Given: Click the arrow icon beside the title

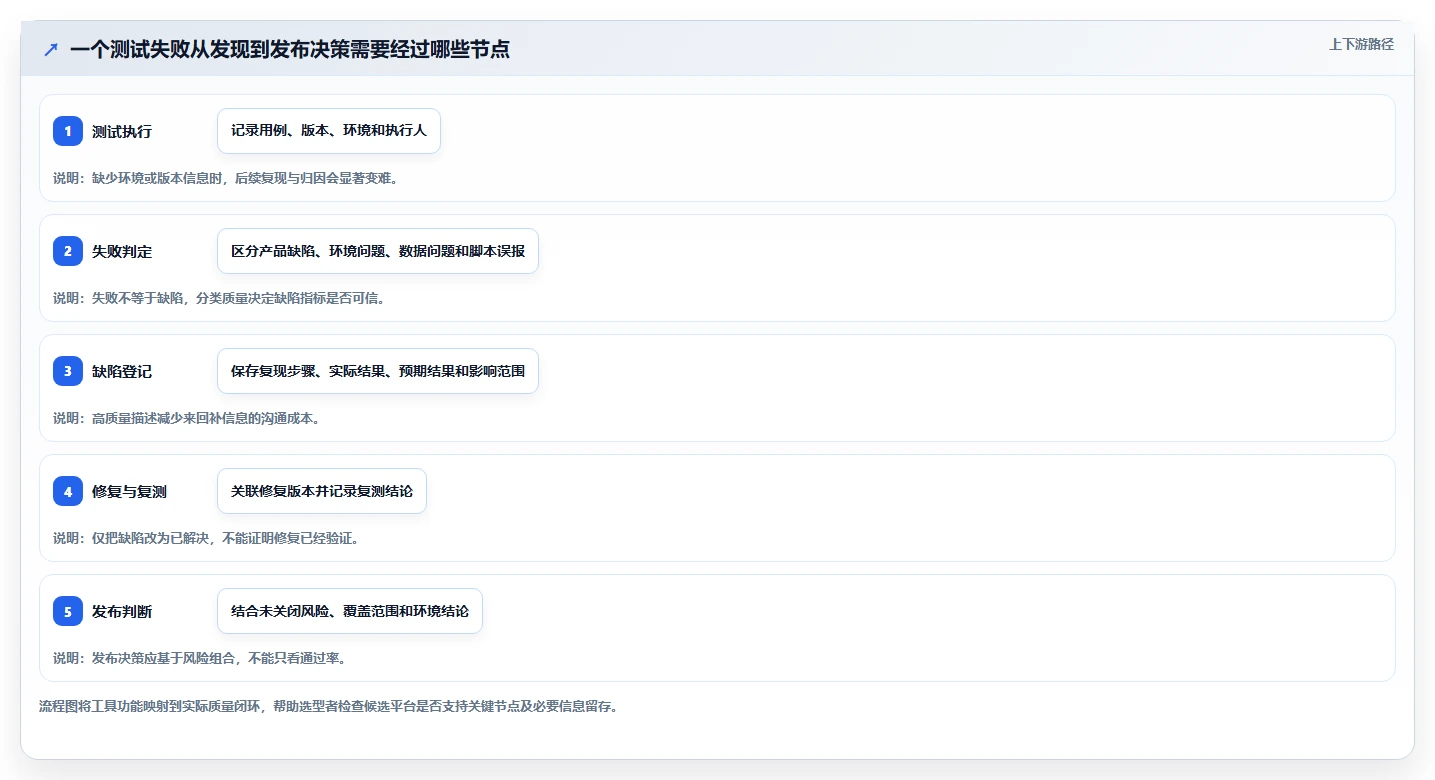Looking at the screenshot, I should pyautogui.click(x=51, y=49).
